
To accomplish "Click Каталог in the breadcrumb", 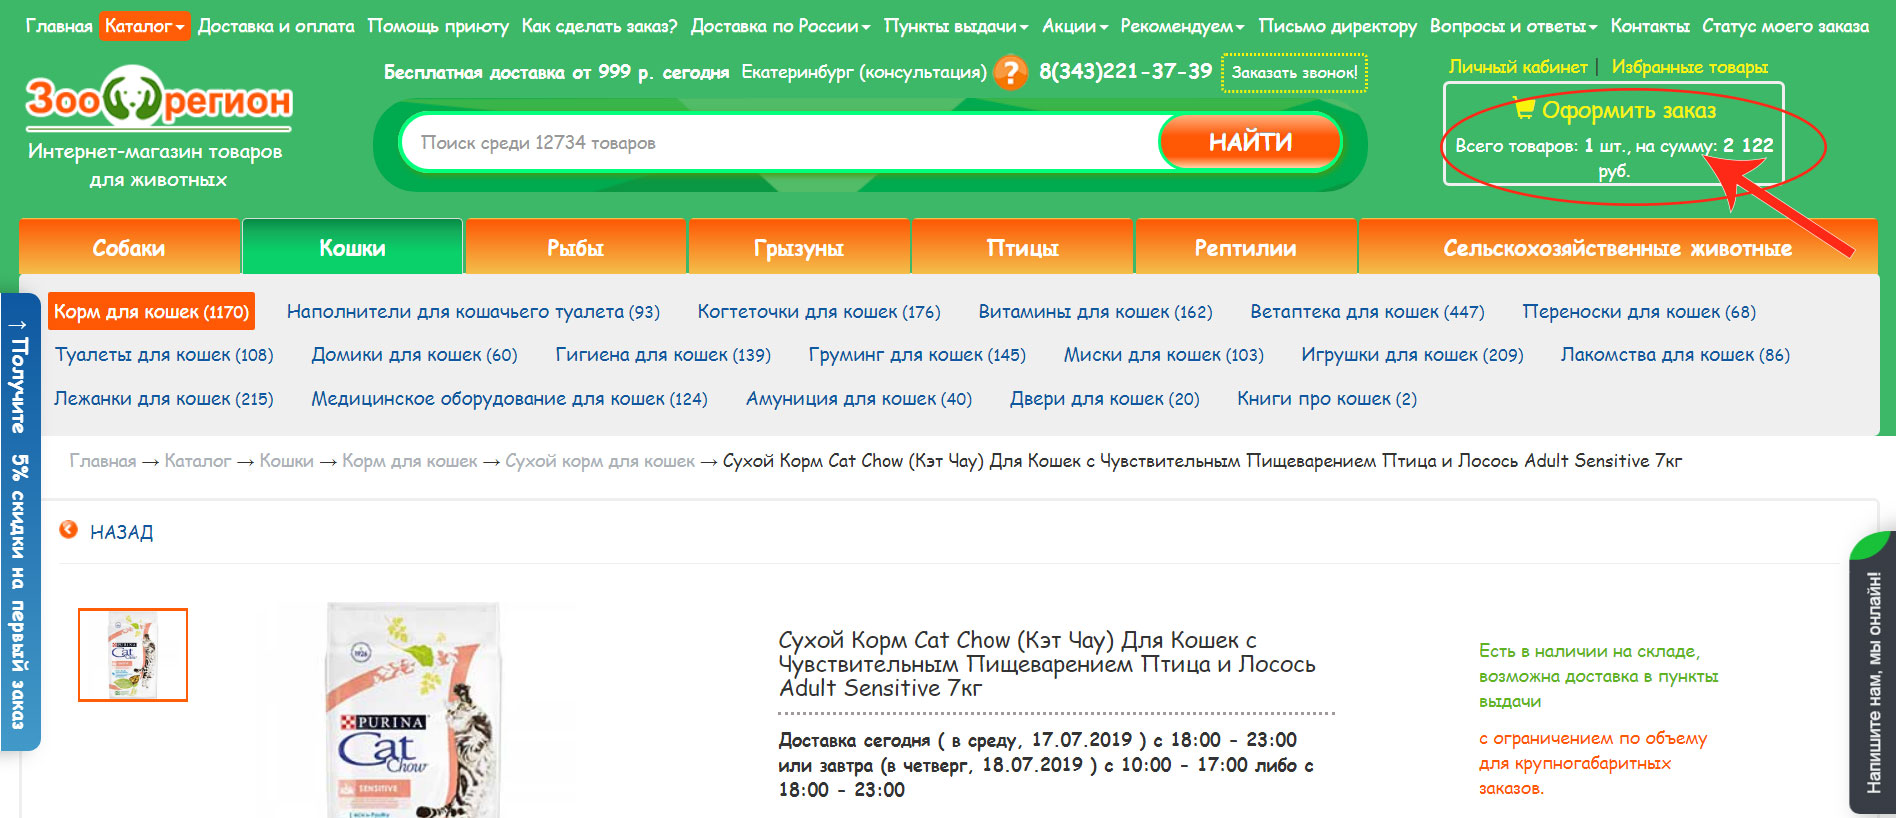I will coord(198,461).
